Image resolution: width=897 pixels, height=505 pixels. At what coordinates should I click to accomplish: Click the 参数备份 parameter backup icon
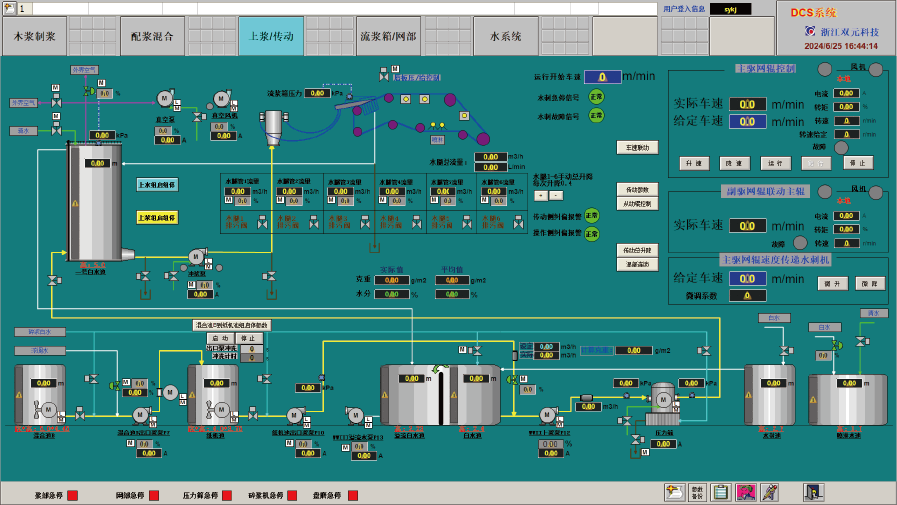pos(698,491)
